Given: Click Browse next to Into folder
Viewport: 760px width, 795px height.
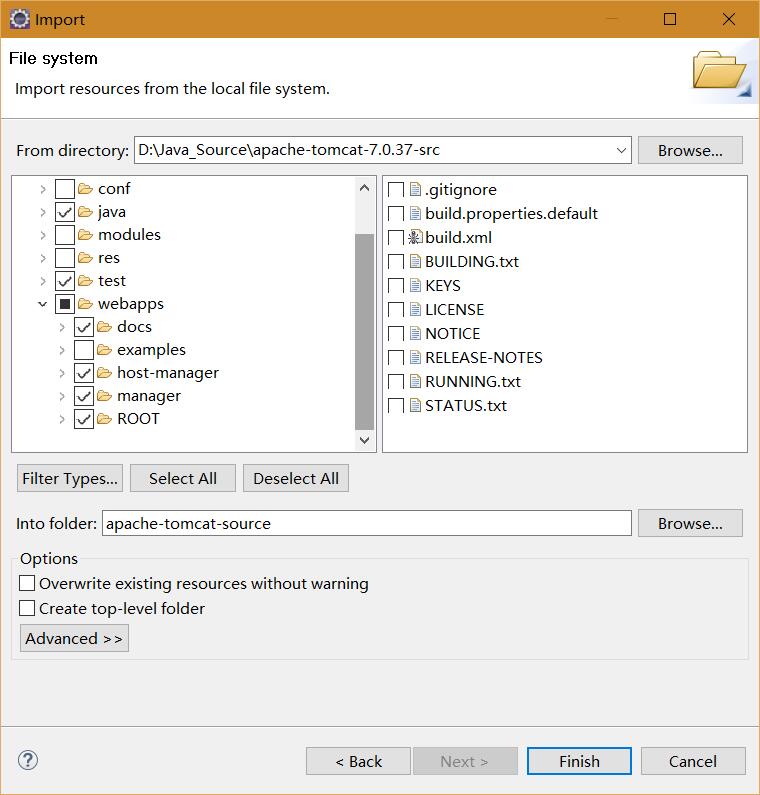Looking at the screenshot, I should 690,523.
